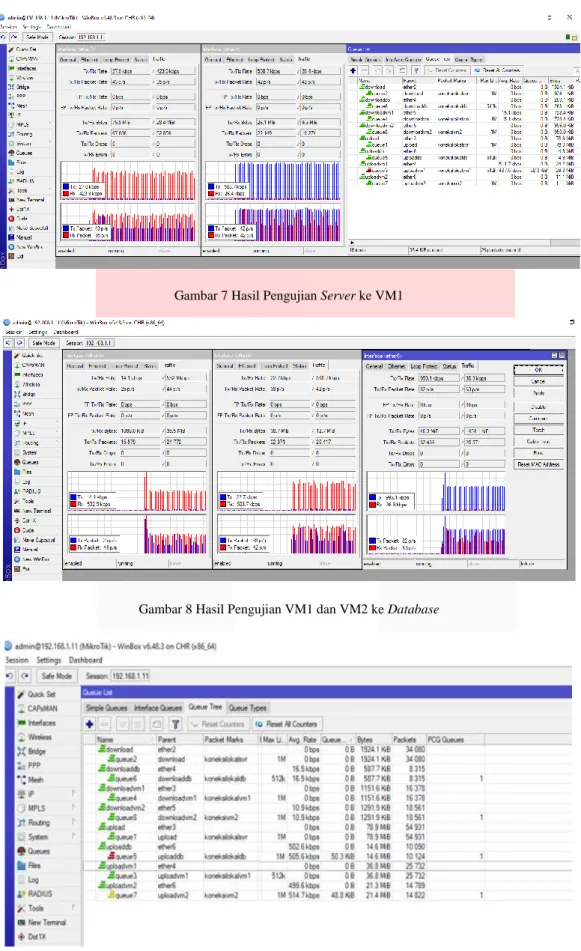Viewport: 581px width, 951px height.
Task: Open Dot1X in Queue List WinBox window
Action: (32, 936)
